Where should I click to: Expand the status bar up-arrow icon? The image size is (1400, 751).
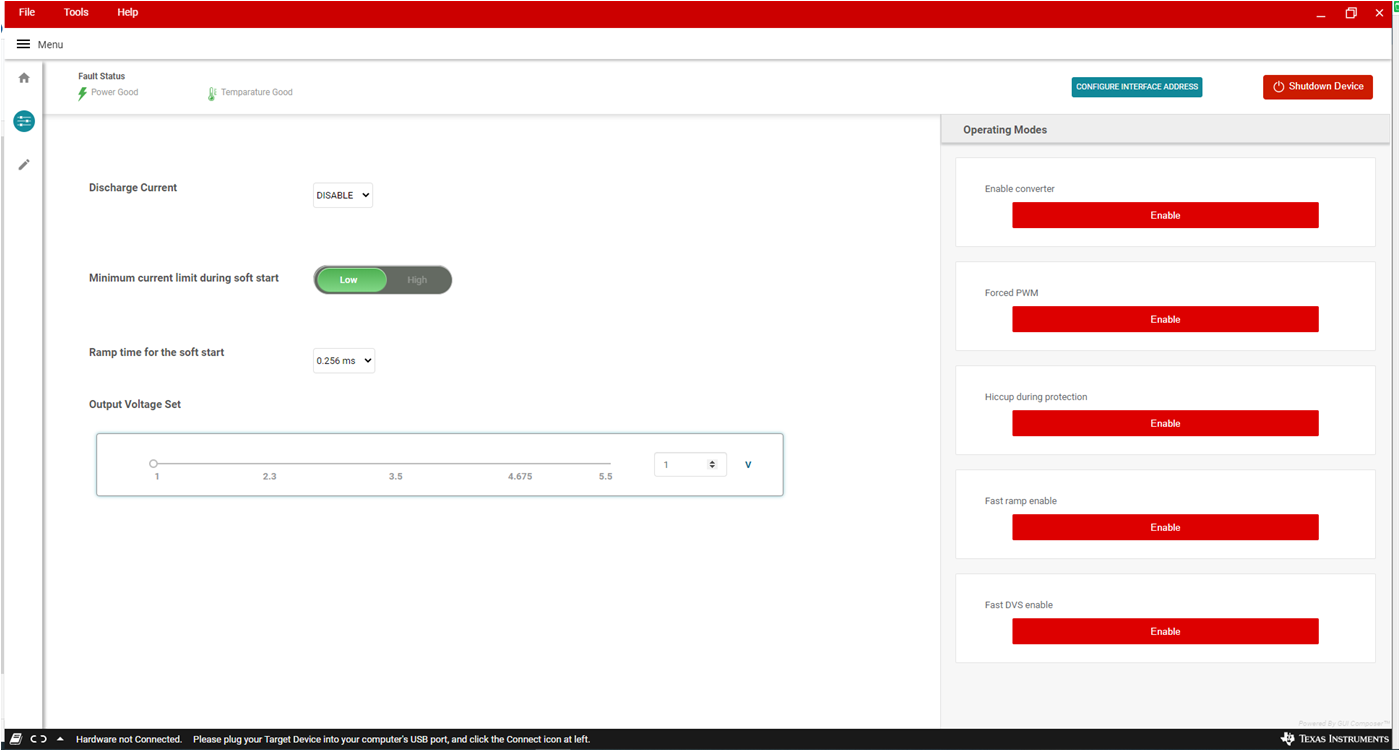[60, 739]
